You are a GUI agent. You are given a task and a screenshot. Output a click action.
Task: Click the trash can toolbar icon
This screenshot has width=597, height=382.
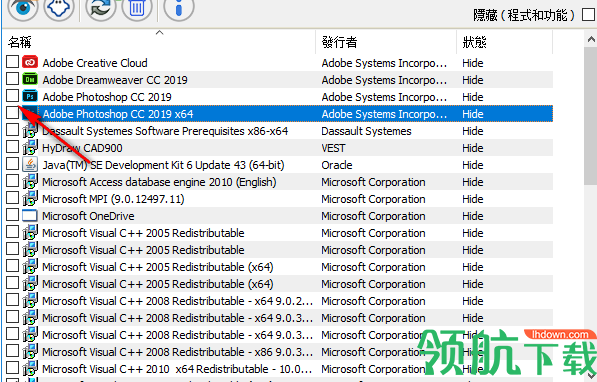pos(137,8)
